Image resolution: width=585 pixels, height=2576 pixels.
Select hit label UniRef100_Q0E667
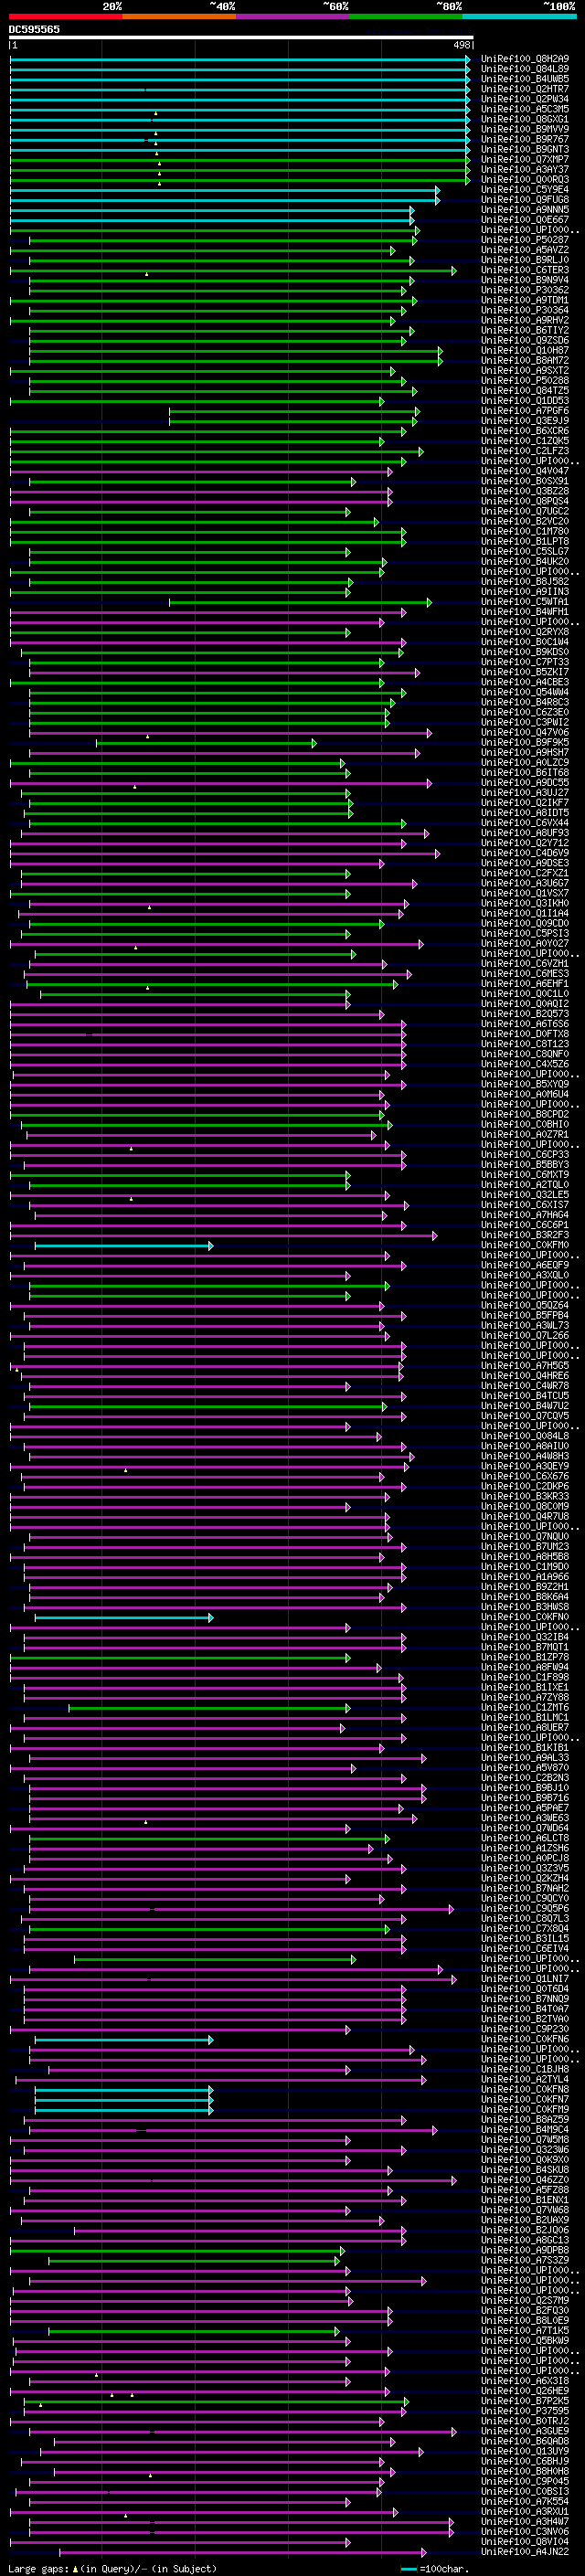(x=525, y=220)
